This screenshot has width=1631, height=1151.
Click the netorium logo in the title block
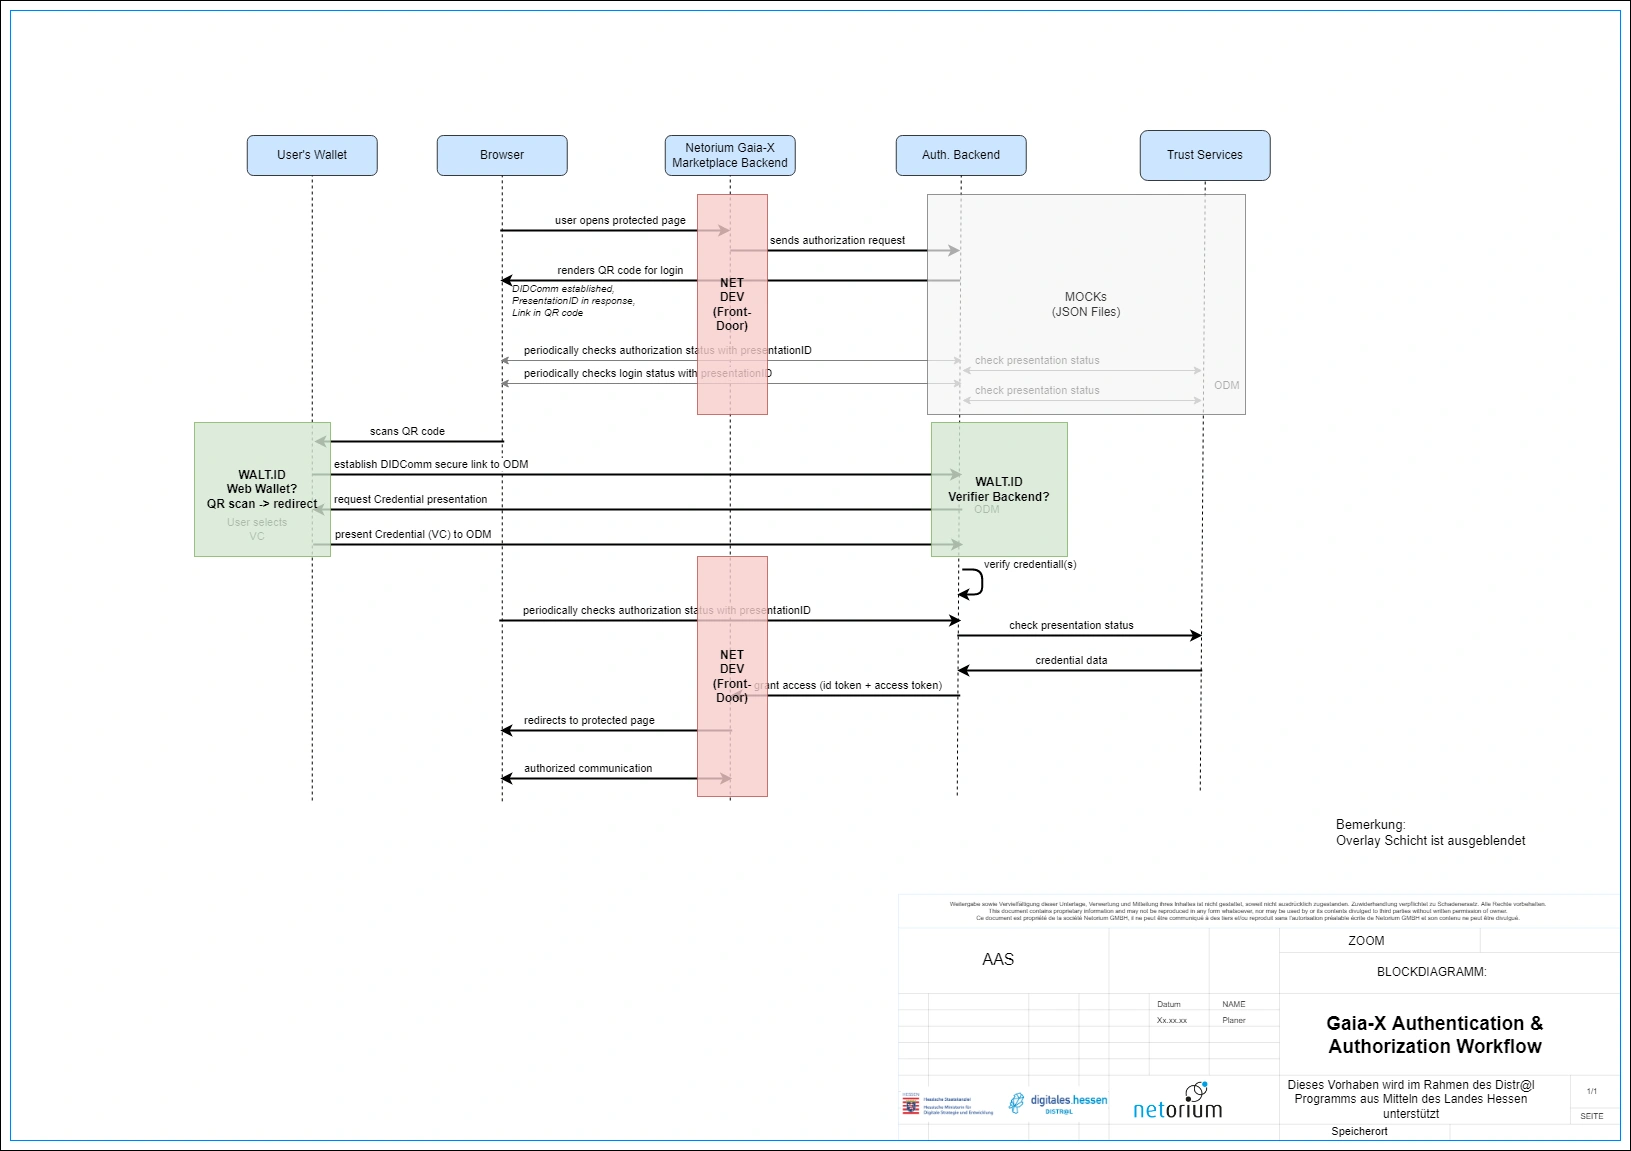point(1177,1102)
